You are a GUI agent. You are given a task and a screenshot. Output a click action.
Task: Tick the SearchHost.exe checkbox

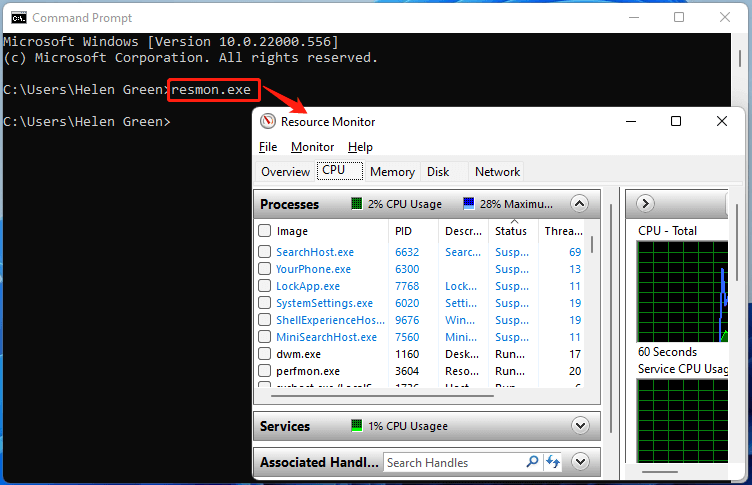264,251
